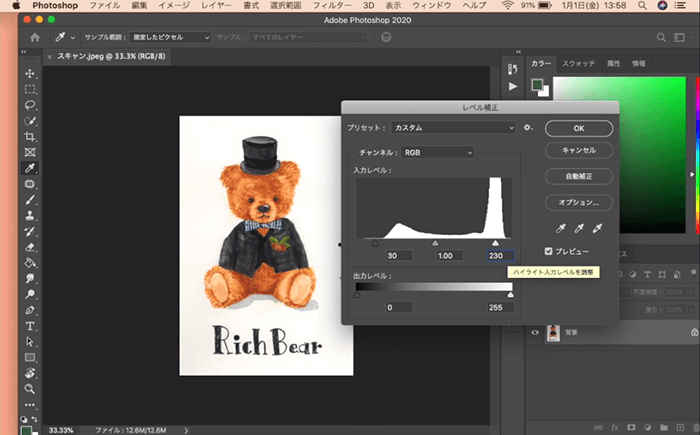Pick the white point eyedropper in Levels

597,229
